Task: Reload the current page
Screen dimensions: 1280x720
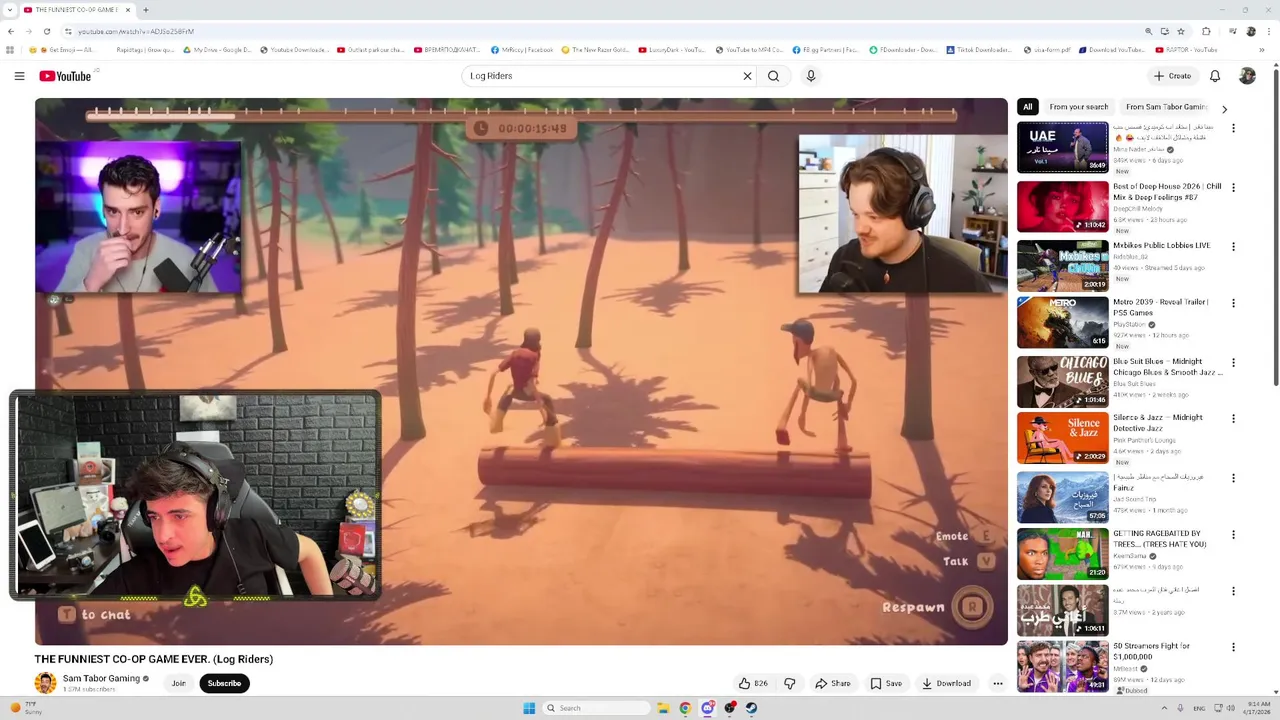Action: 46,31
